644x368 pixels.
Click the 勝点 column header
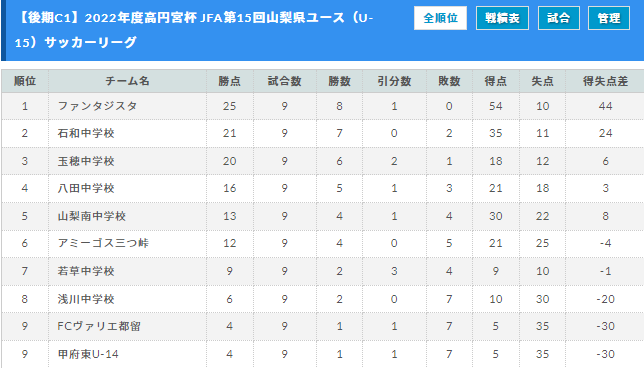coord(230,81)
